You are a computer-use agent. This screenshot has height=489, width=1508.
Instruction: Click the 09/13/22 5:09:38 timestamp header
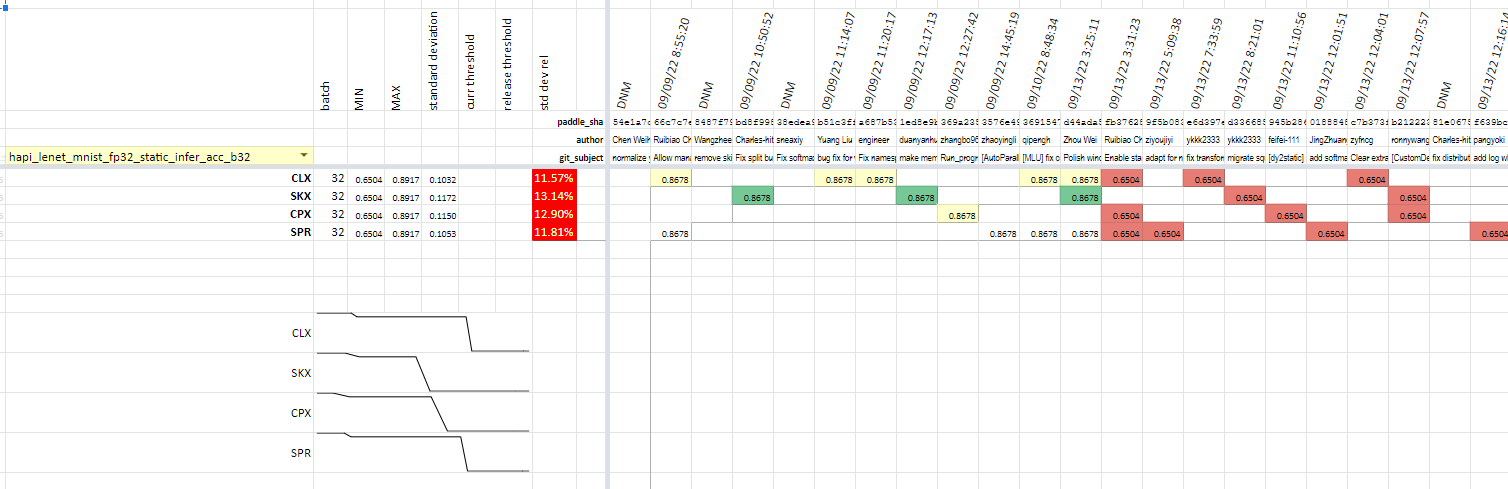(1165, 63)
